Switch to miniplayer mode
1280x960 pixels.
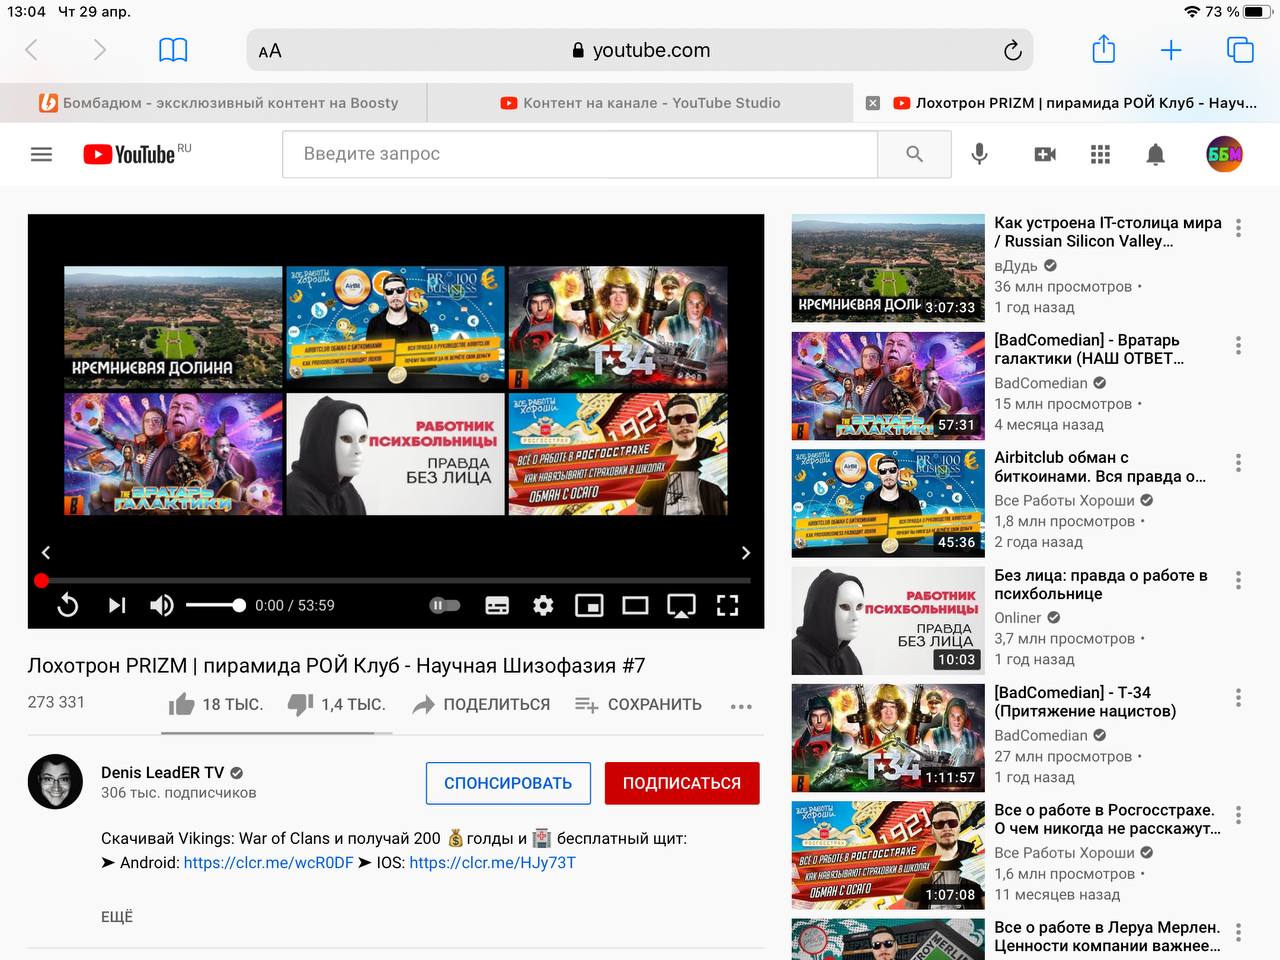click(x=589, y=605)
